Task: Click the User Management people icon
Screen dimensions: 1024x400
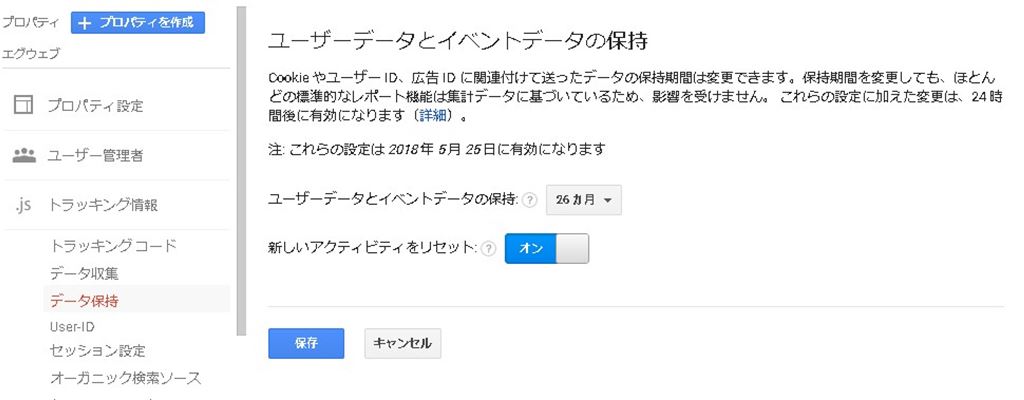Action: [x=24, y=156]
